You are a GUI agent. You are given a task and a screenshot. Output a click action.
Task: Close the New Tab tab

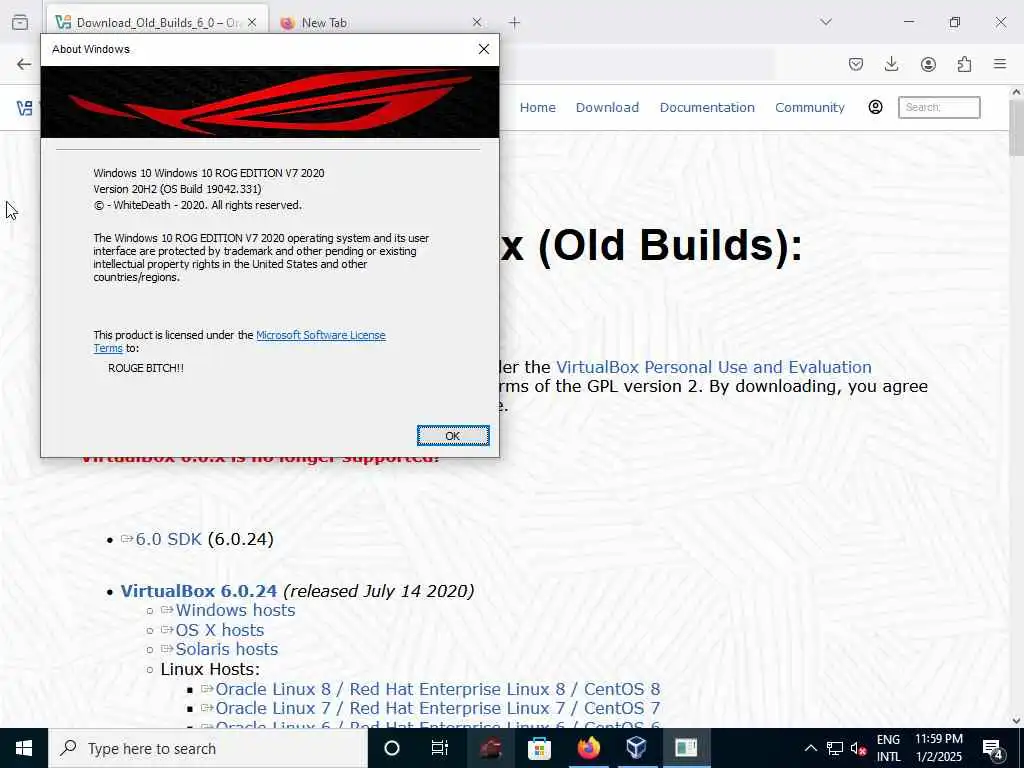point(477,23)
